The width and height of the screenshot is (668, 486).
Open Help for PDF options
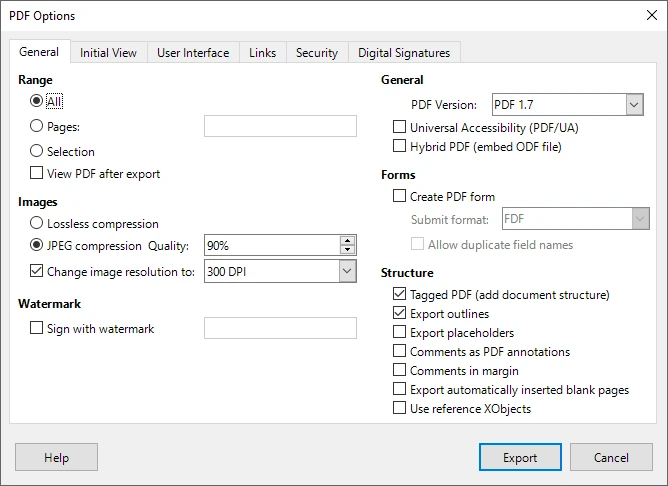56,457
